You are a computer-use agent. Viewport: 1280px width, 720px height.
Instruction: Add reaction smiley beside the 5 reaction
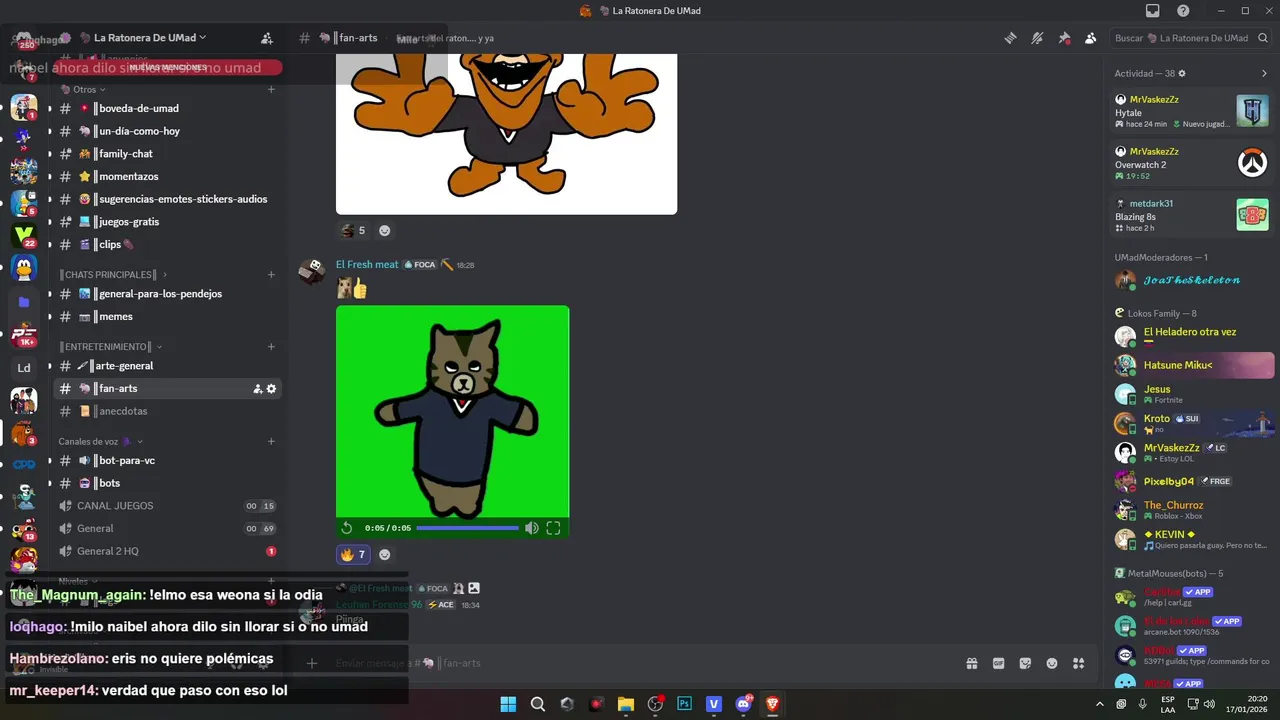pyautogui.click(x=384, y=231)
